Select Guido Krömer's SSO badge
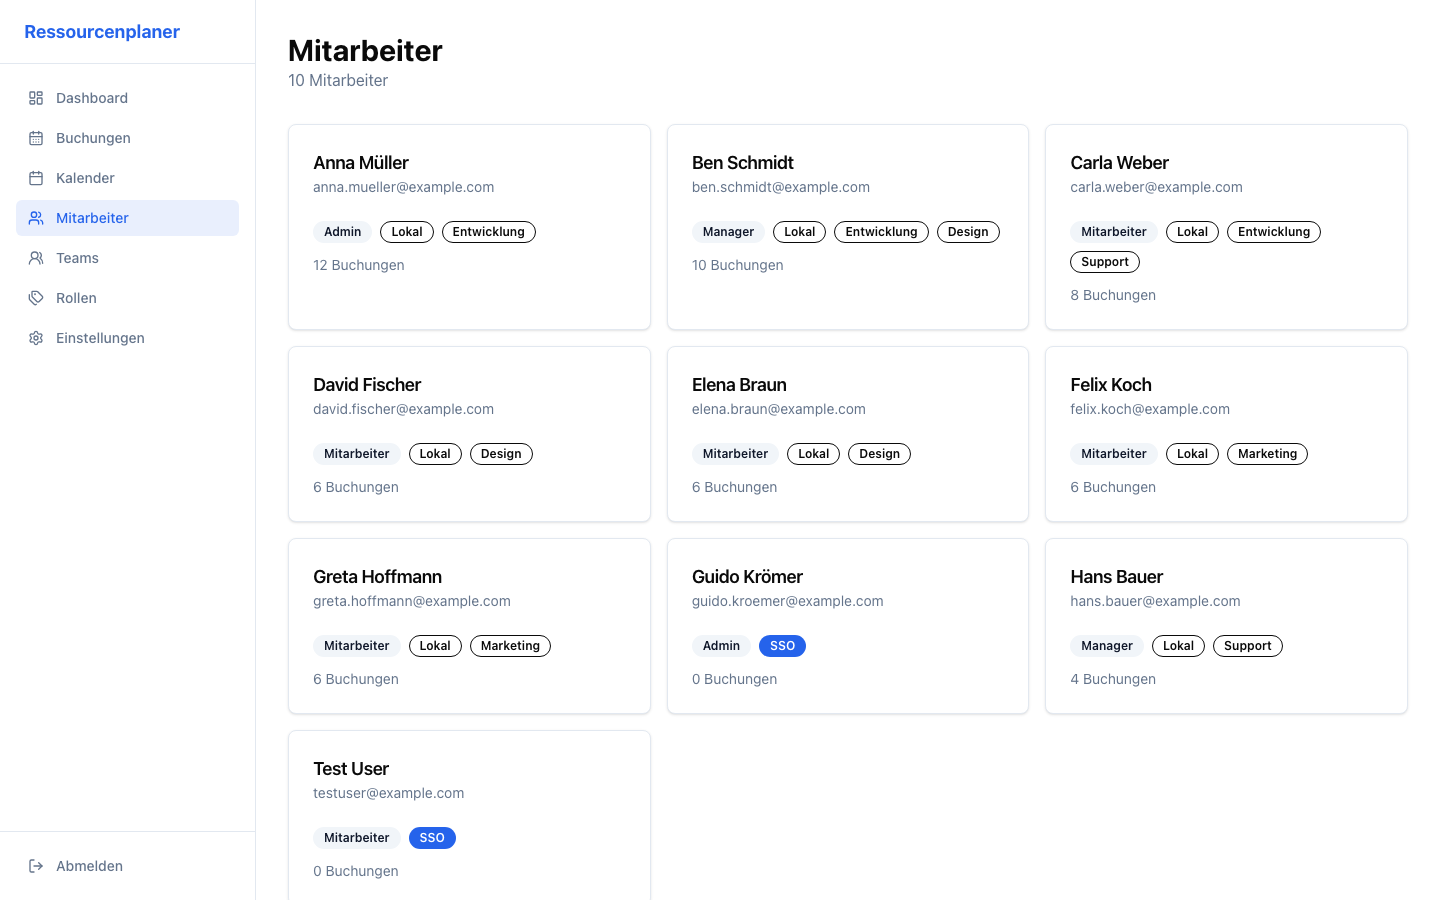This screenshot has width=1440, height=900. [782, 646]
